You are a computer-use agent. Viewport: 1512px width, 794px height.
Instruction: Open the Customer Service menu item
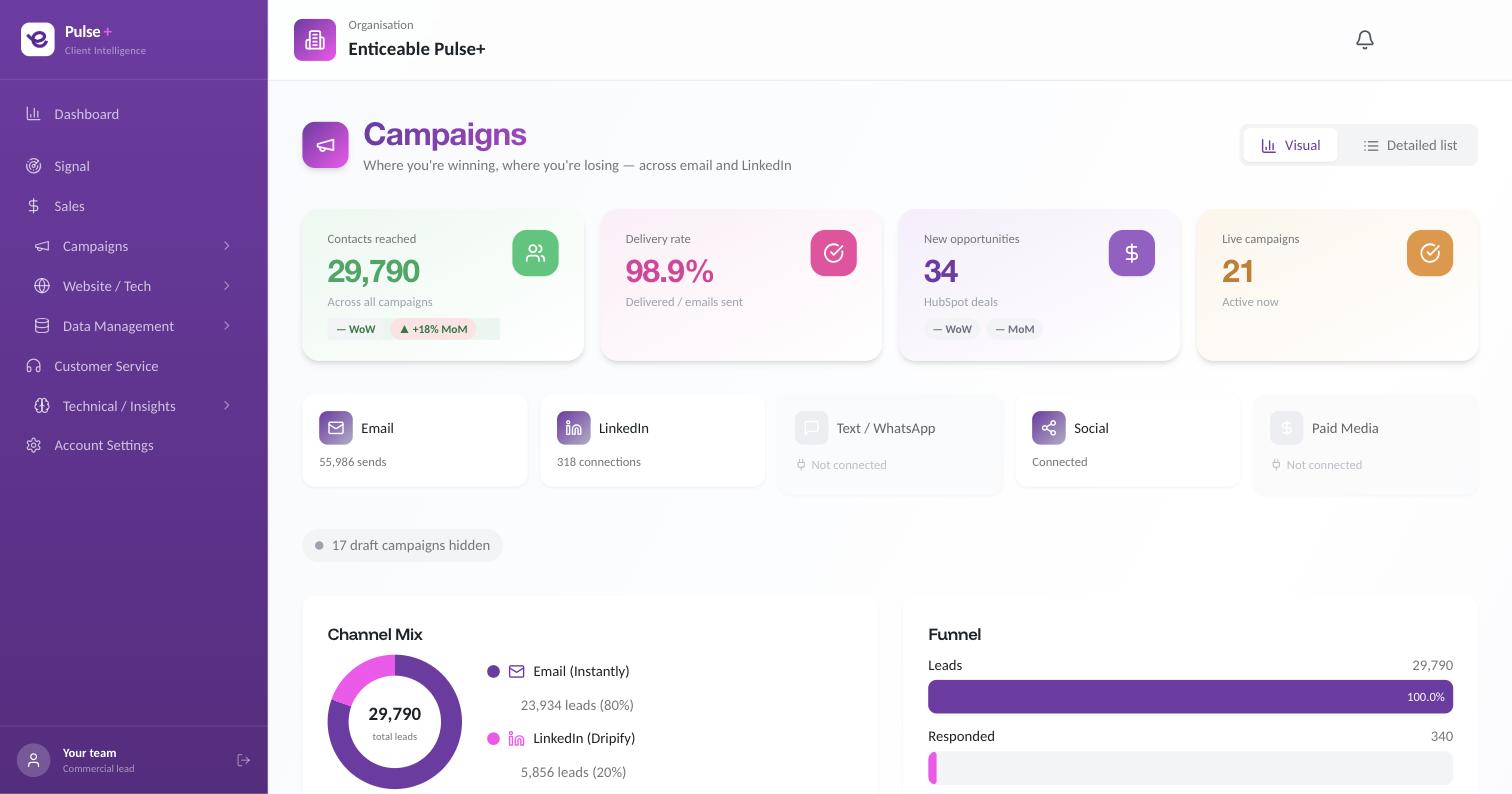(x=134, y=366)
